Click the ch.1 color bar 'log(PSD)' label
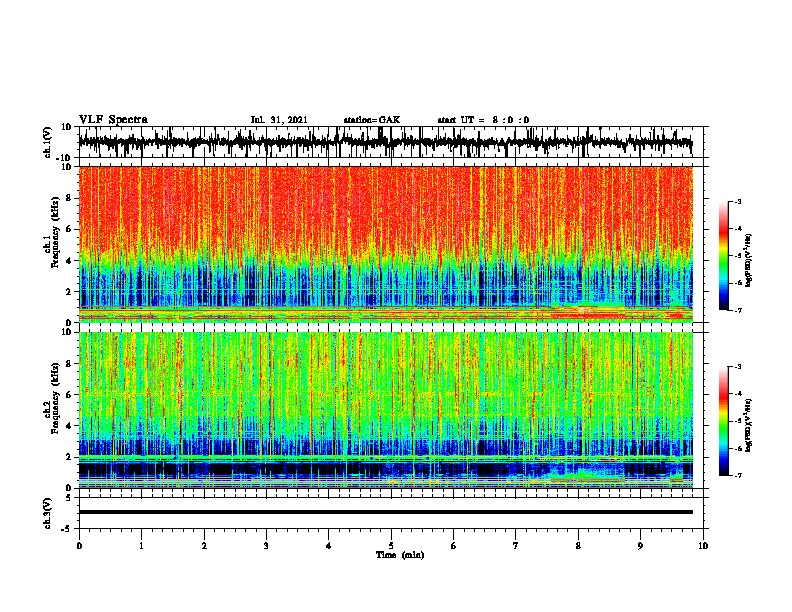 [x=749, y=260]
